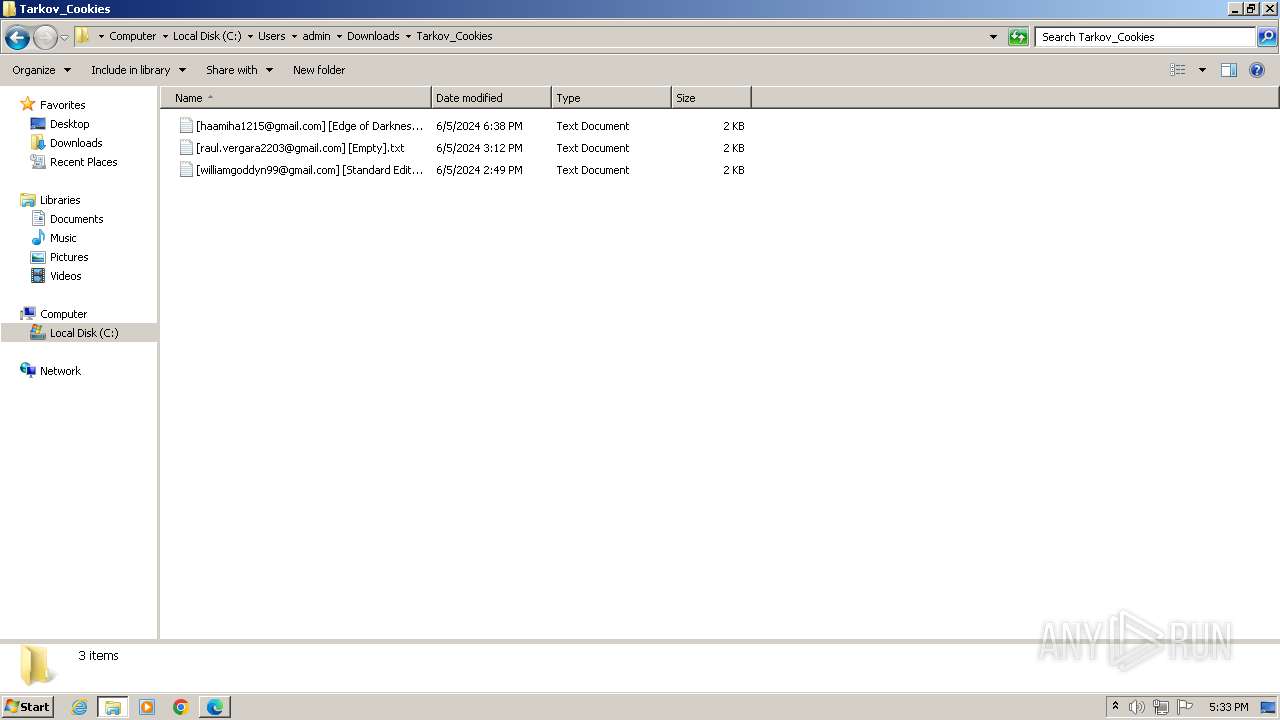Click the raul.vergara2203 file's document icon
The width and height of the screenshot is (1280, 720).
186,148
